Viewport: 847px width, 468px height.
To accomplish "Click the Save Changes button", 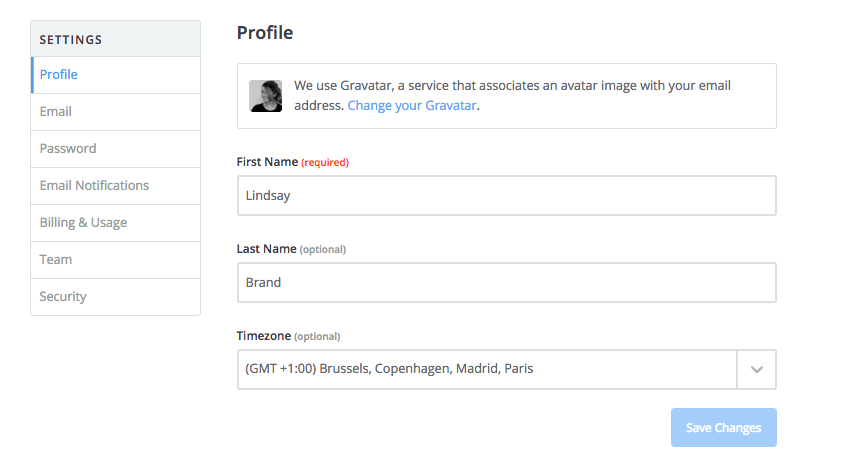I will 724,427.
